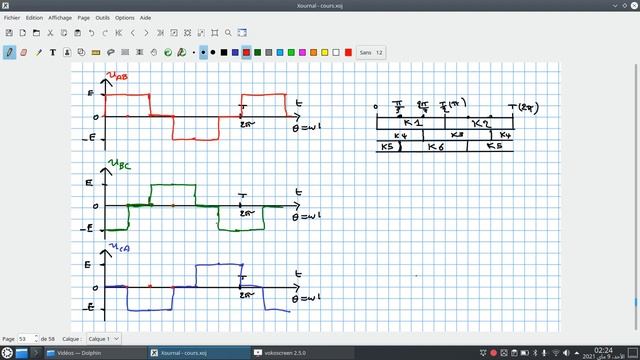Image resolution: width=640 pixels, height=360 pixels.
Task: Click the page number field
Action: click(x=25, y=339)
